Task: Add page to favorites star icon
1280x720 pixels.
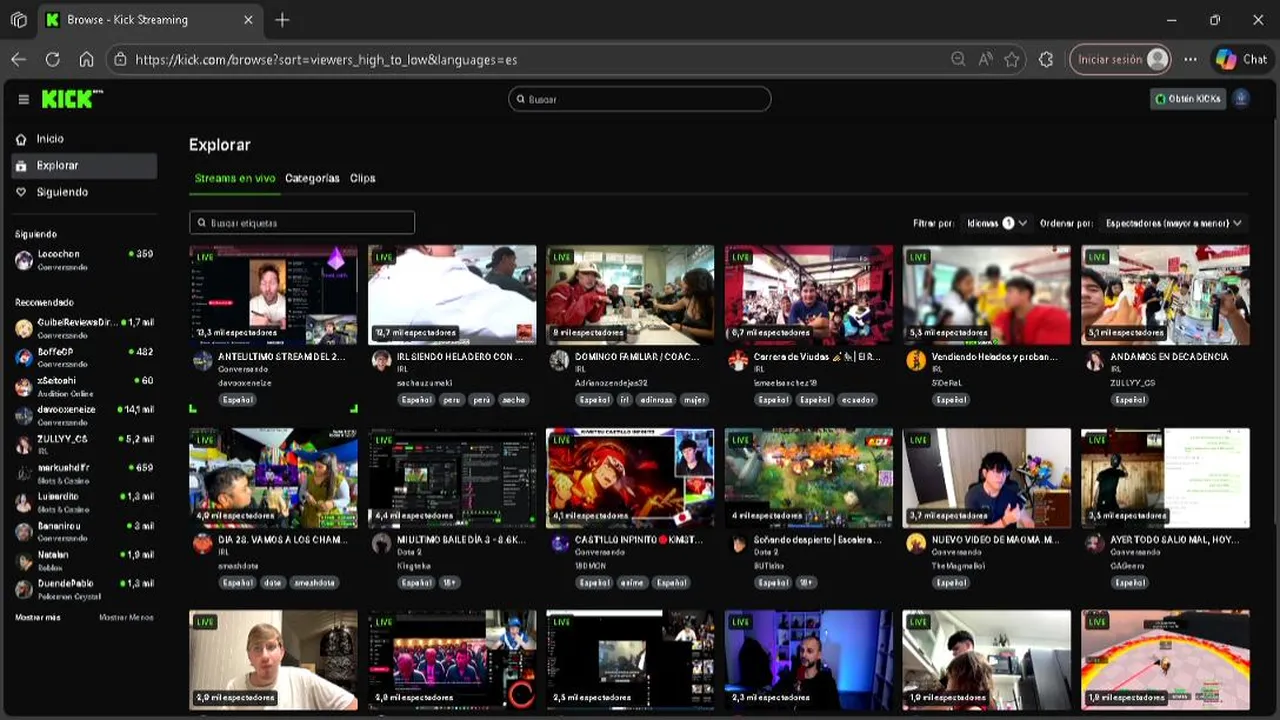Action: 1012,59
